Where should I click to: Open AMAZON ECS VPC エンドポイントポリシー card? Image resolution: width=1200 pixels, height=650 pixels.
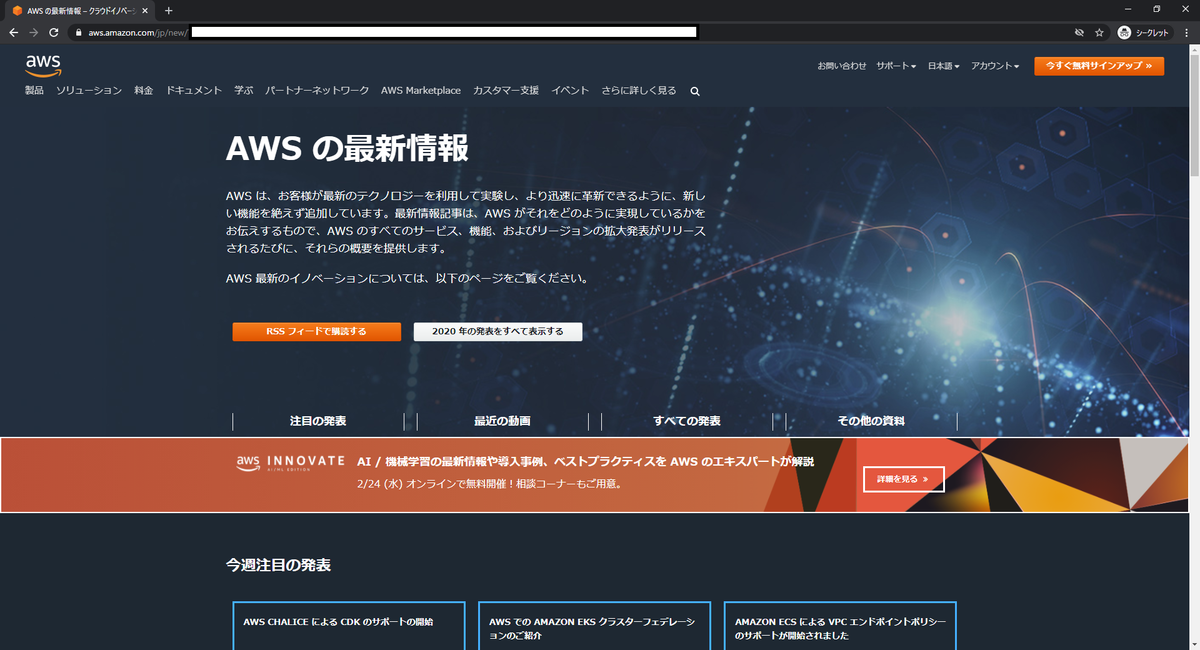click(839, 625)
